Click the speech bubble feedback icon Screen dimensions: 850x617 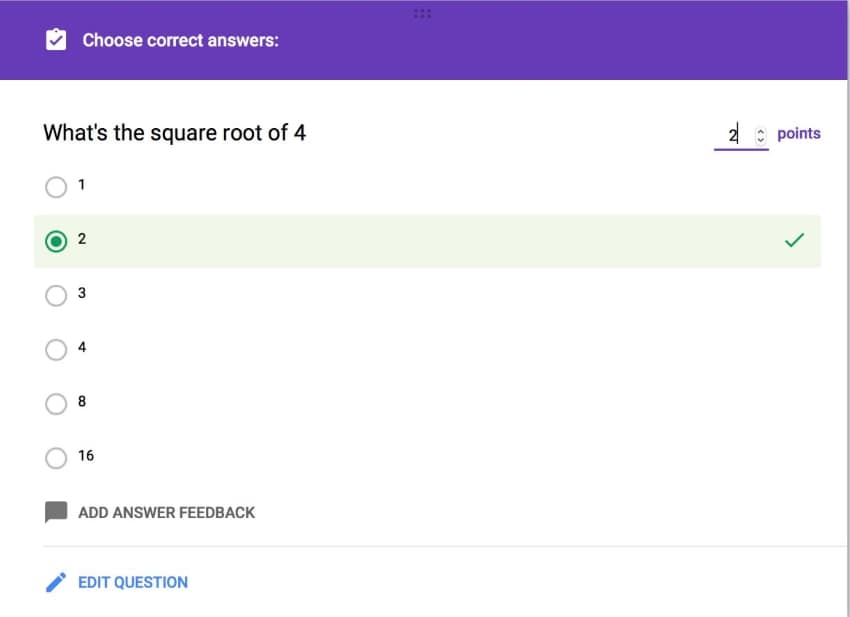[x=56, y=512]
